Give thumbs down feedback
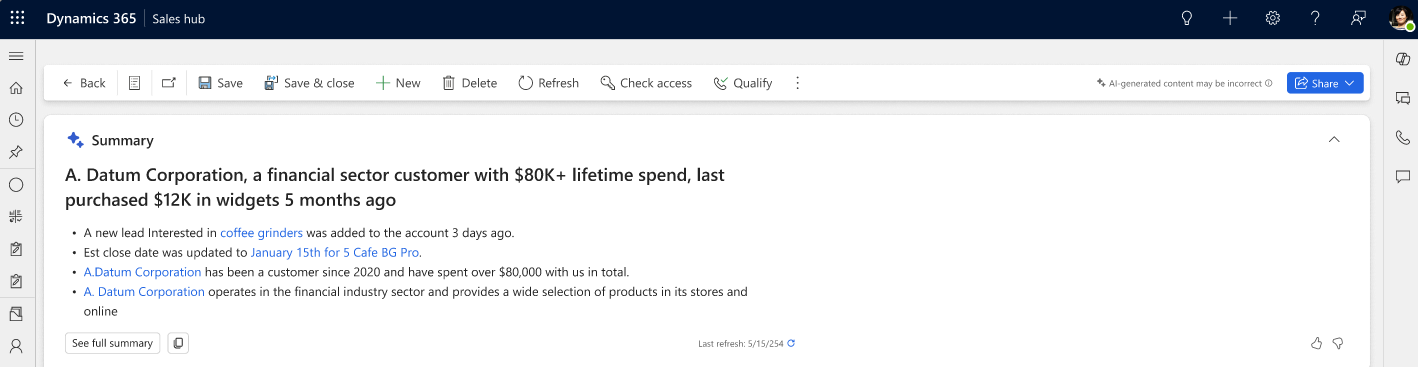 coord(1338,343)
